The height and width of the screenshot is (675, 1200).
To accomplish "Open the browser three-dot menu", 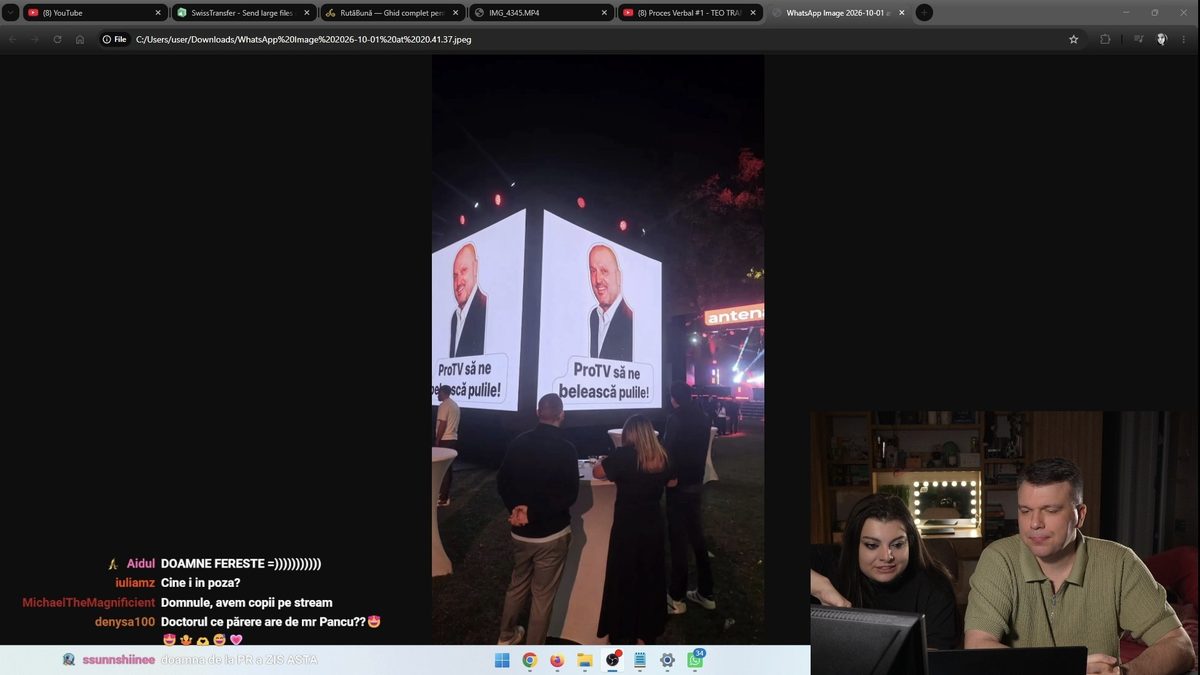I will point(1186,39).
